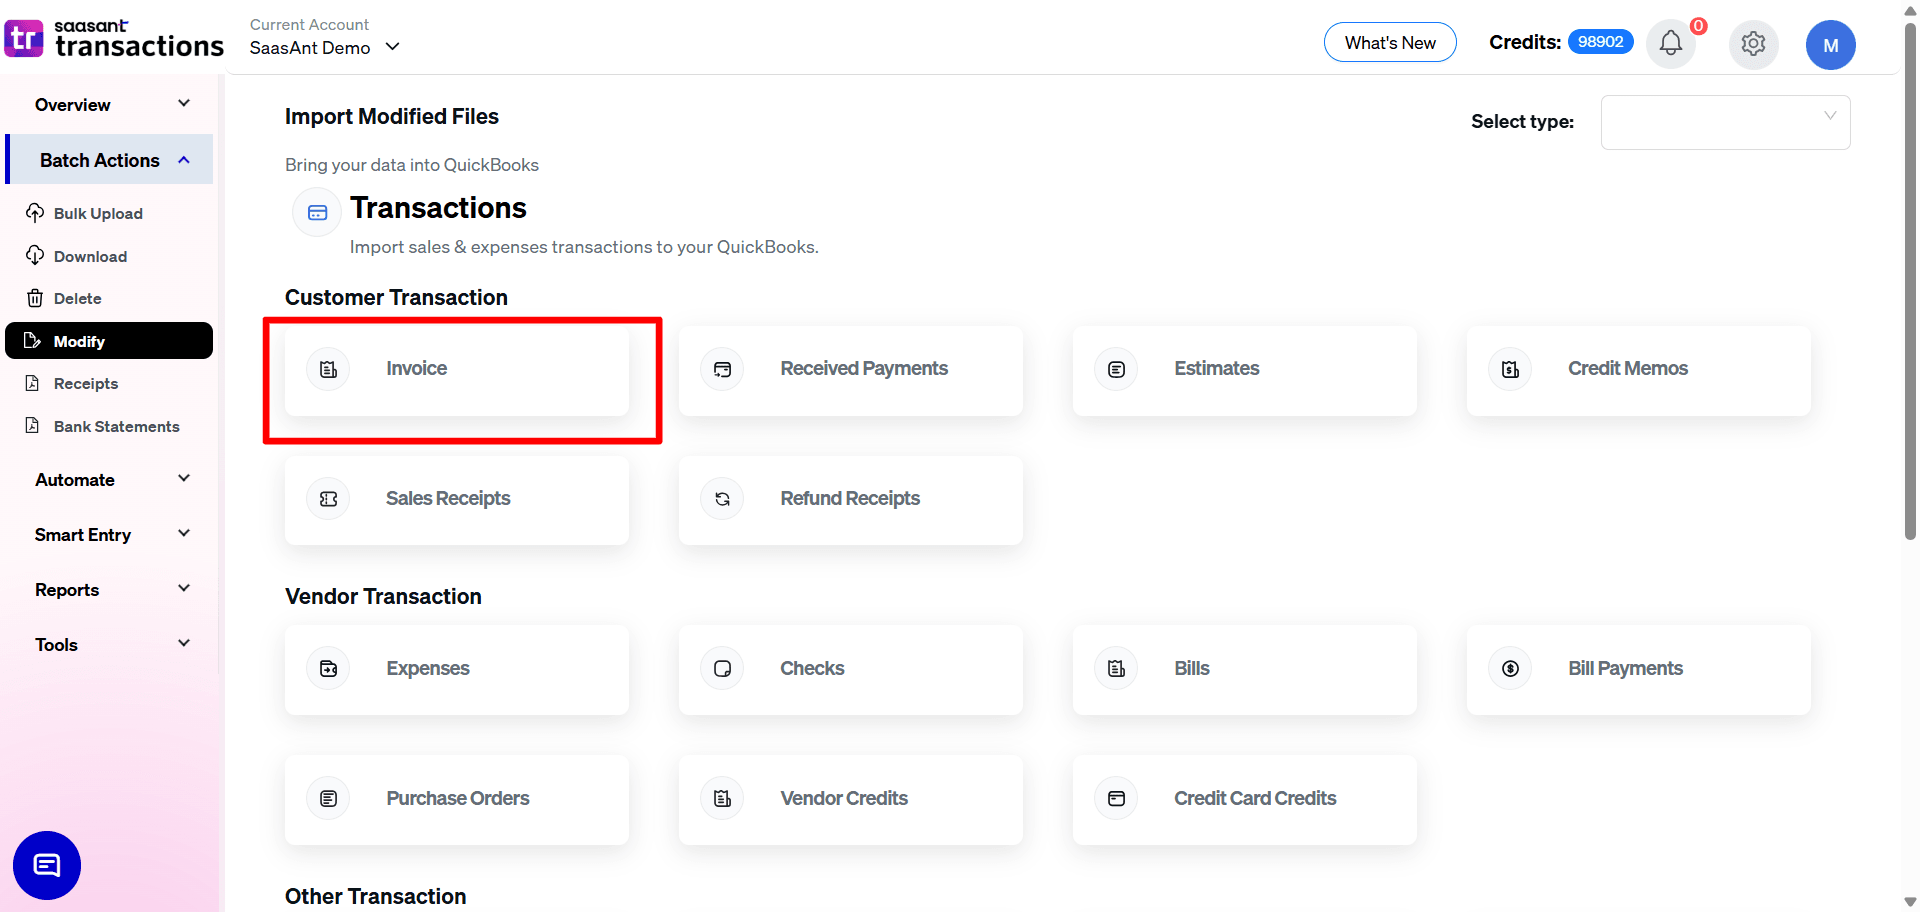The width and height of the screenshot is (1920, 912).
Task: Open the chat support bubble icon
Action: [x=47, y=865]
